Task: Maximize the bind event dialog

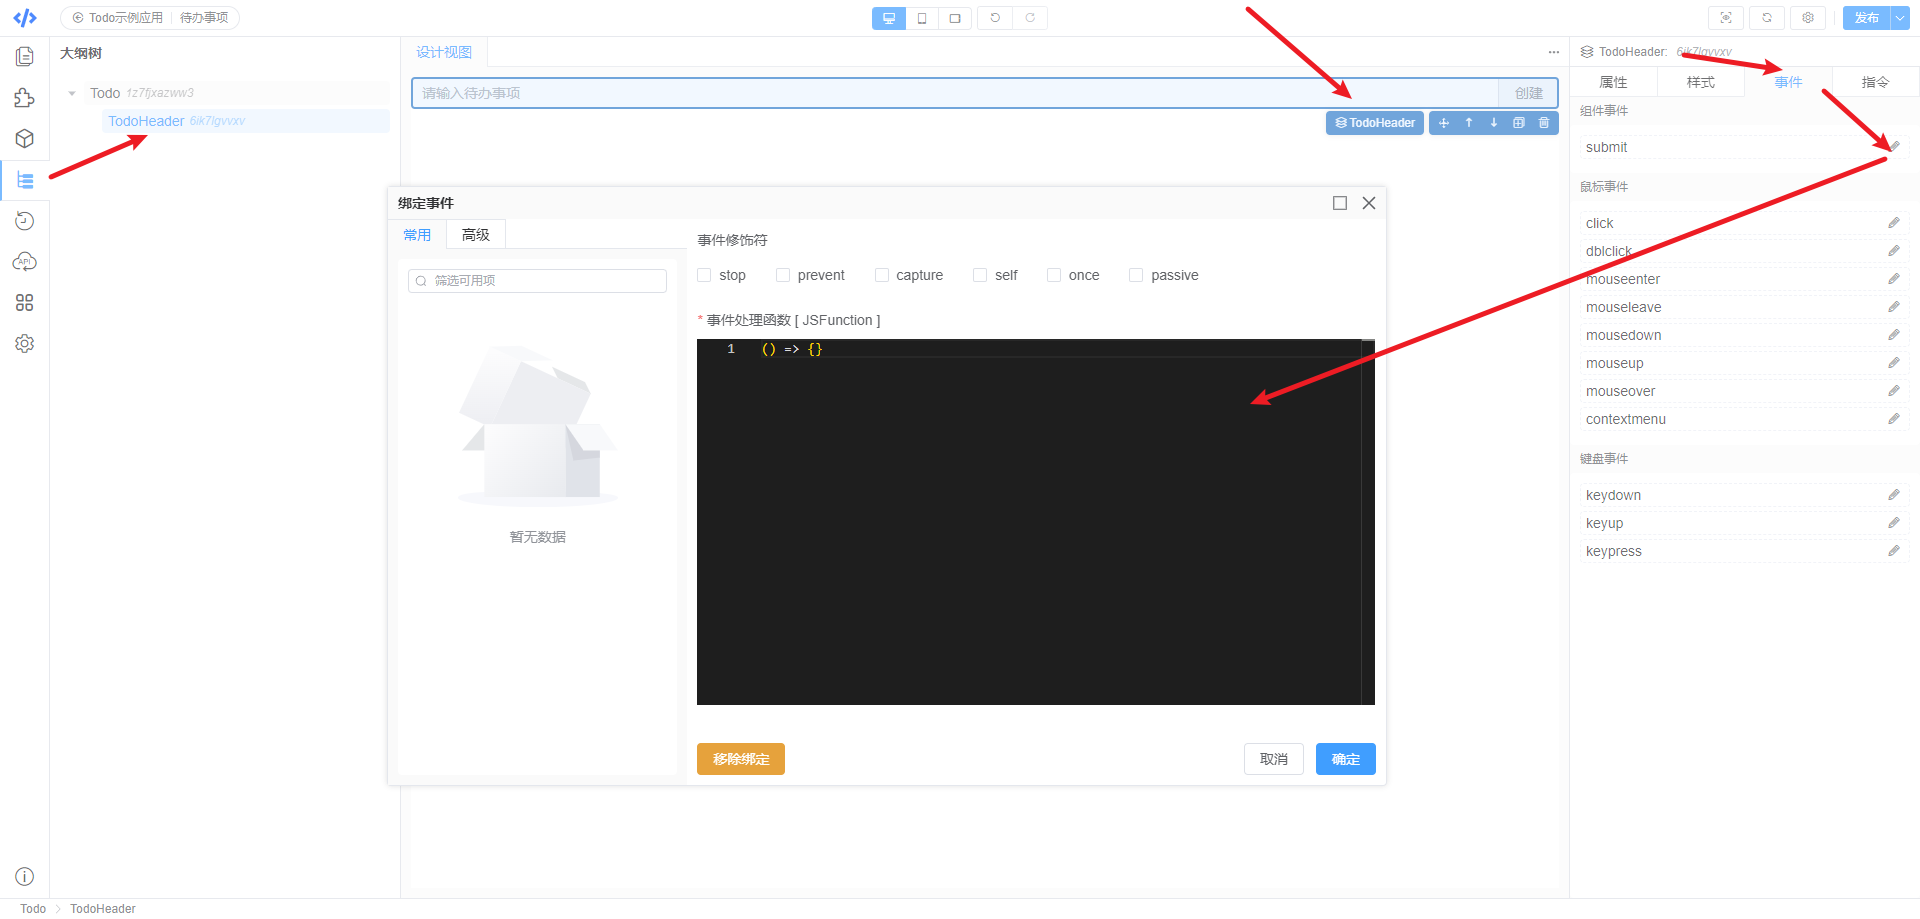Action: click(1340, 203)
